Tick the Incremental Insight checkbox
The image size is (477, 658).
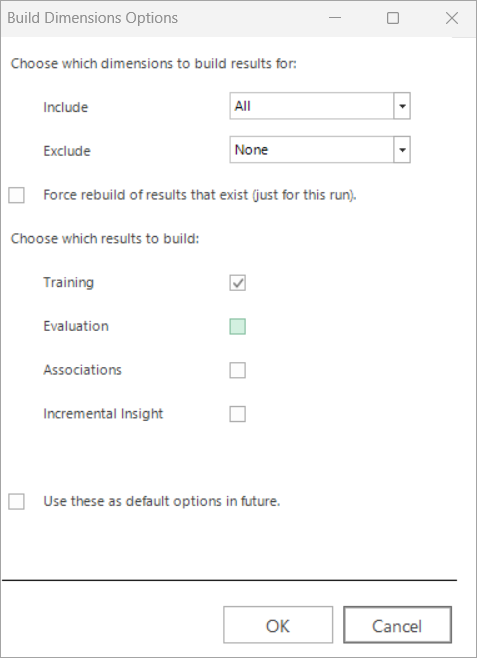click(237, 414)
